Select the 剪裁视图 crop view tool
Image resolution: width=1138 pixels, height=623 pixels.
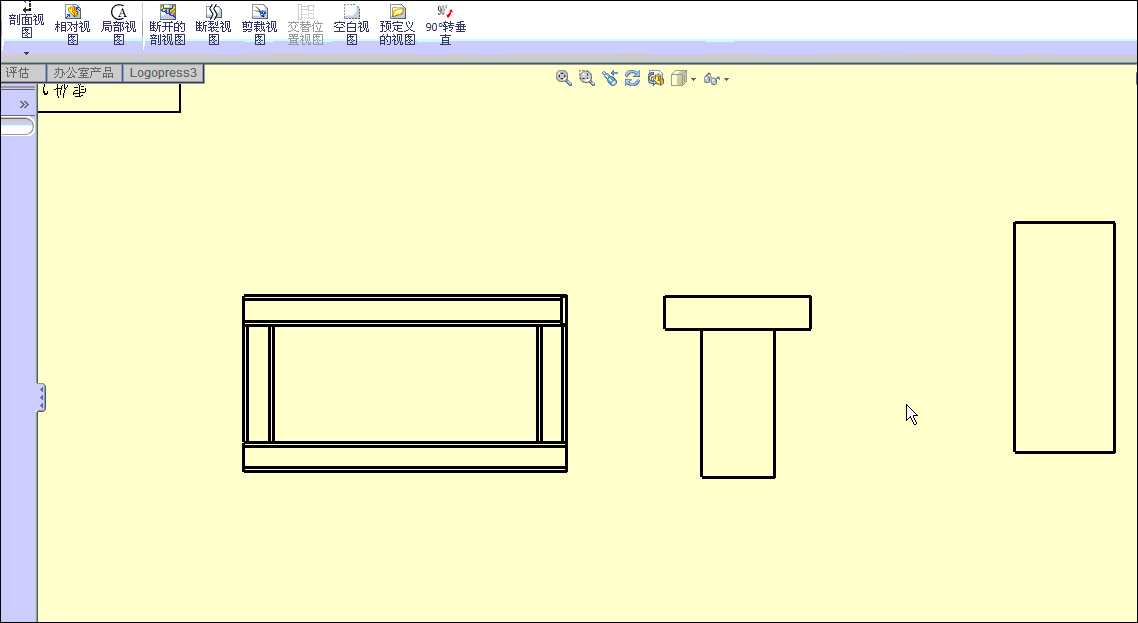(259, 24)
